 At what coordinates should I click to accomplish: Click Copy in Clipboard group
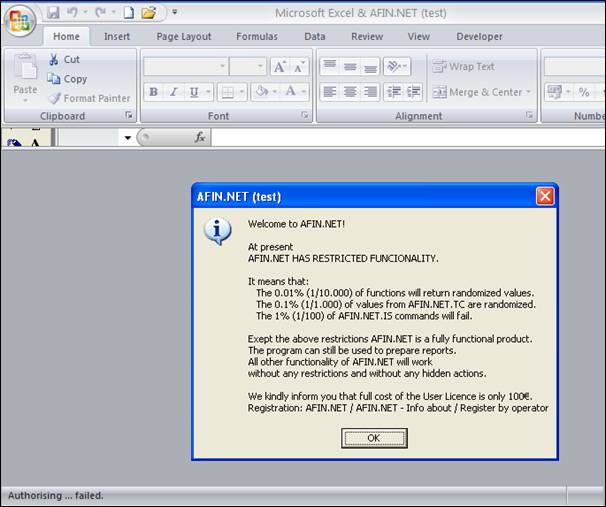[67, 79]
